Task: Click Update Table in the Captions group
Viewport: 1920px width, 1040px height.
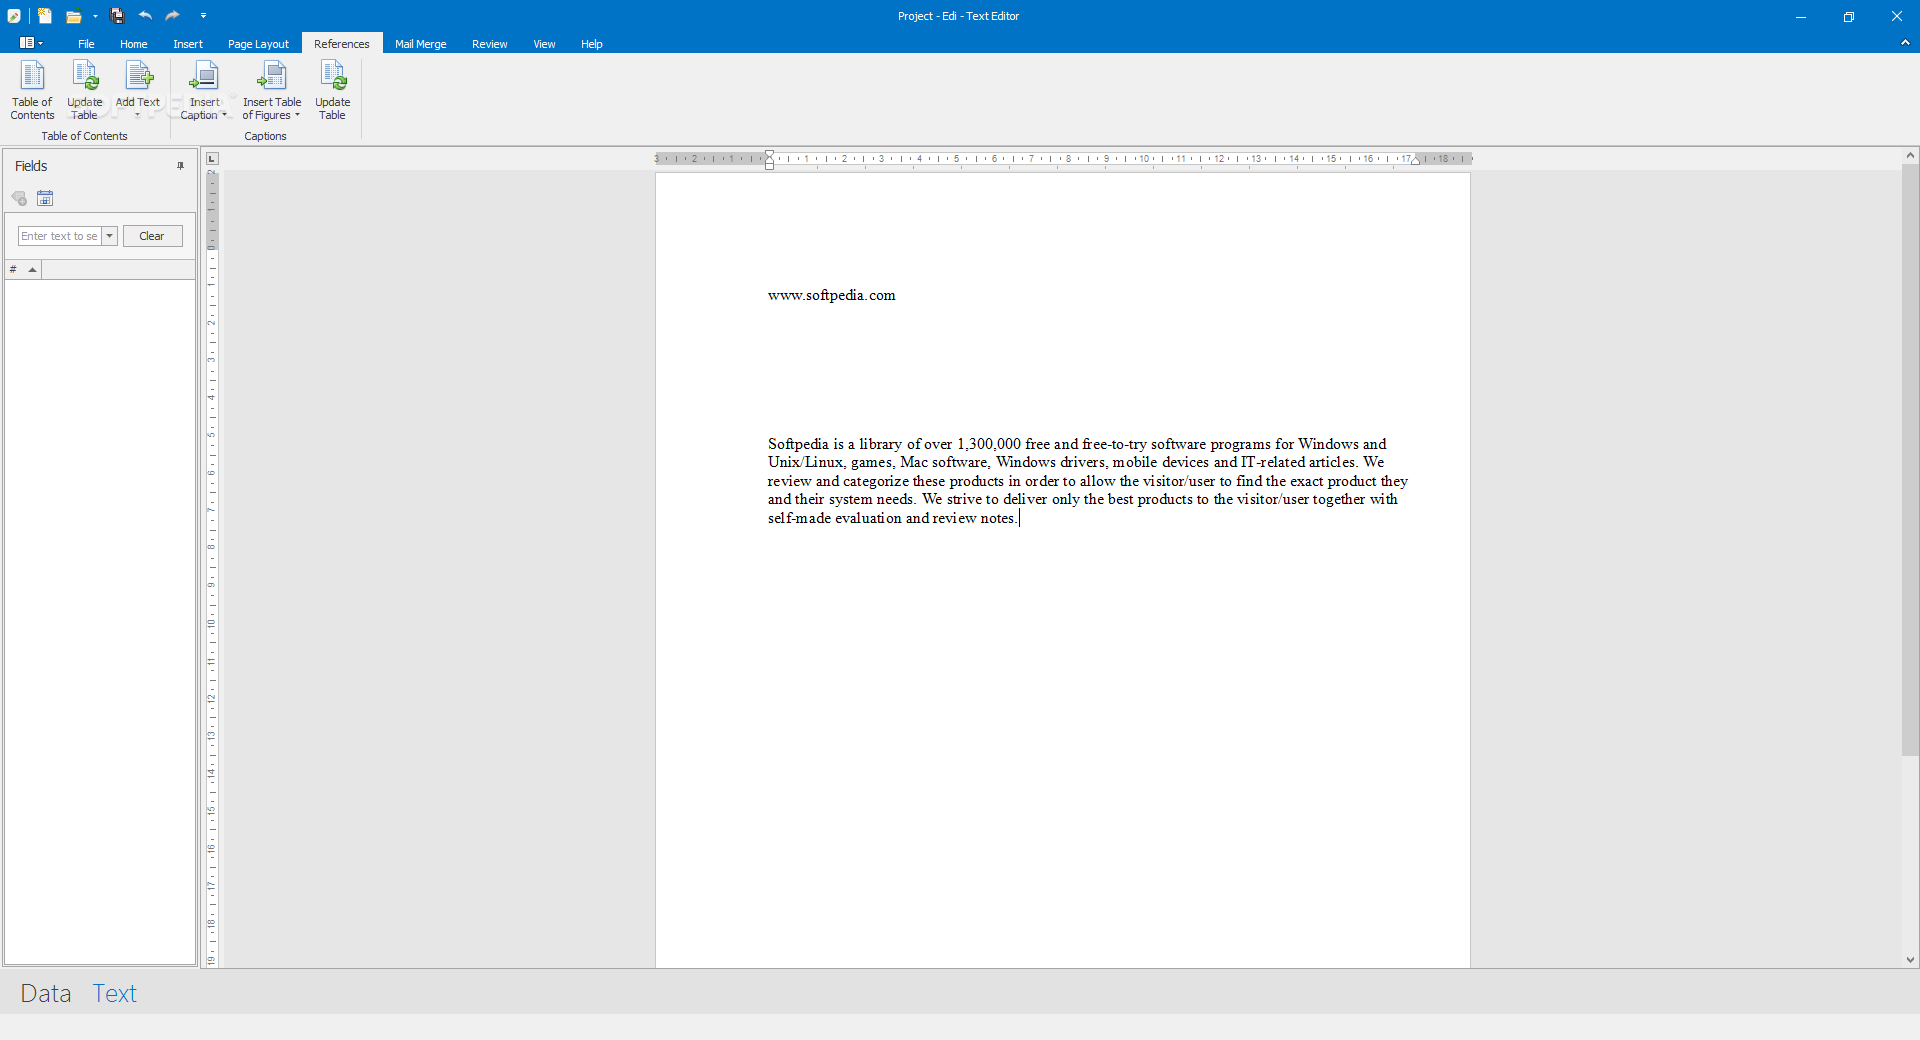Action: [x=333, y=90]
